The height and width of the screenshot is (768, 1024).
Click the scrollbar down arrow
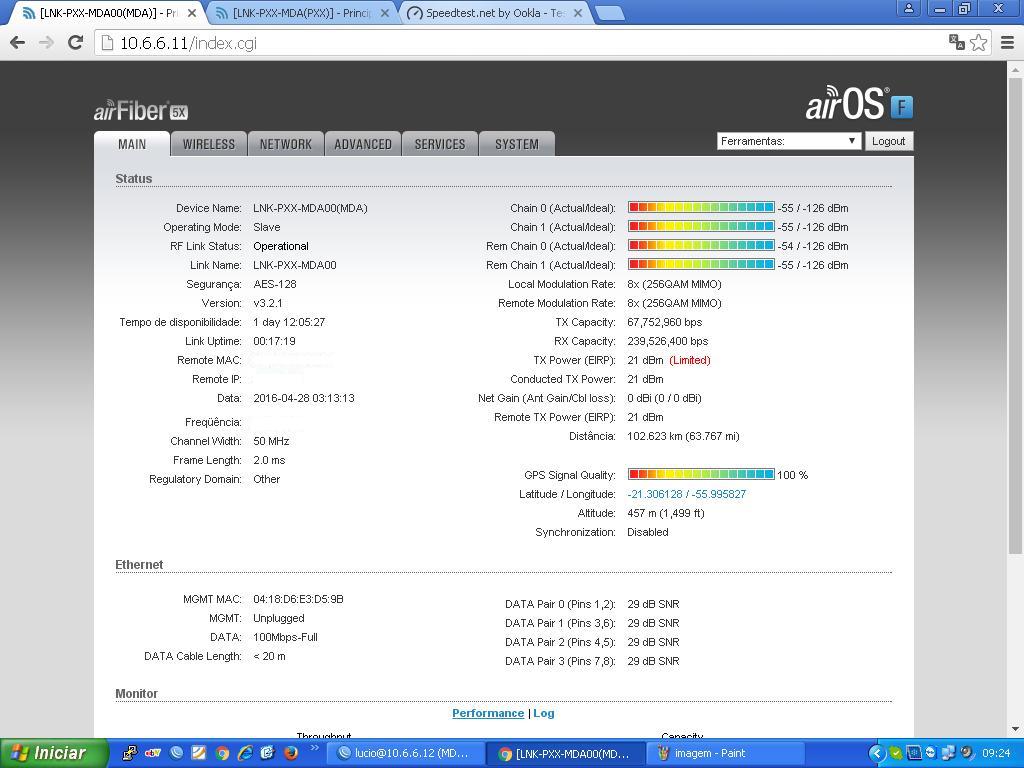(x=1016, y=729)
